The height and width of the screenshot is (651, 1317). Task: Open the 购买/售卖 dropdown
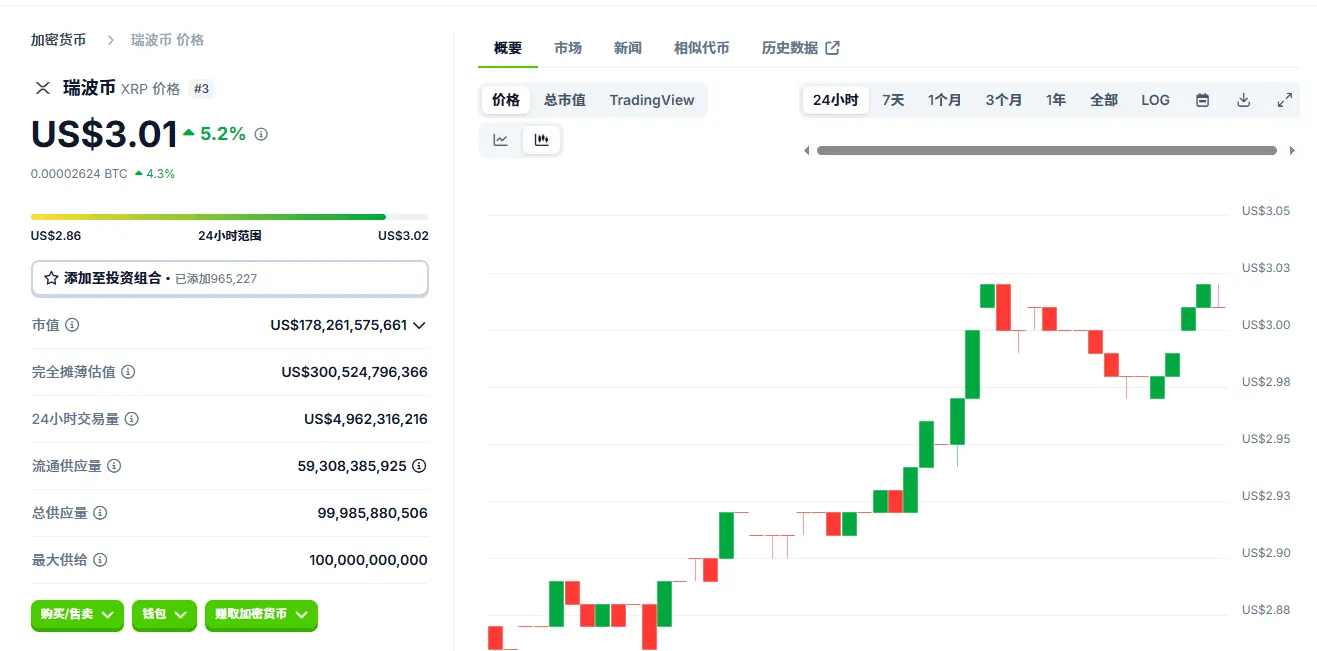(77, 615)
